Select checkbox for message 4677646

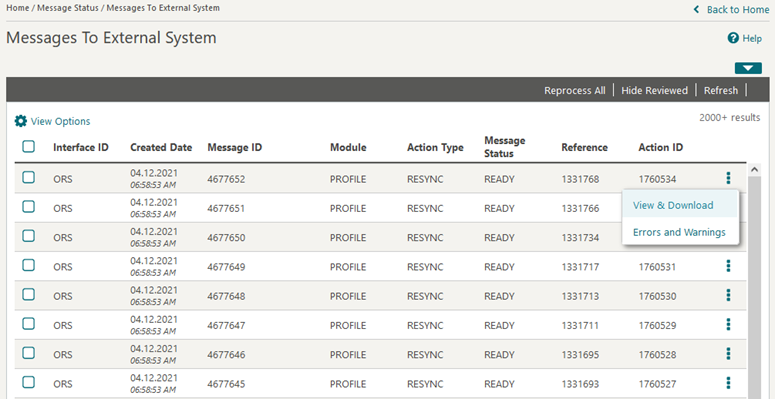pyautogui.click(x=29, y=353)
